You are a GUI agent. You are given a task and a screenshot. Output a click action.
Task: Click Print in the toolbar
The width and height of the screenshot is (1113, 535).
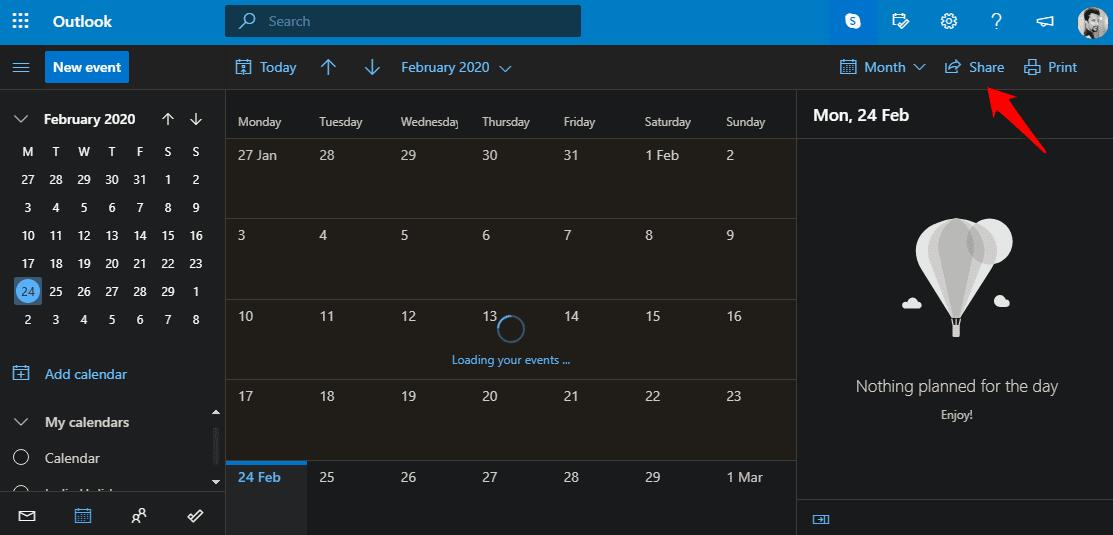[1051, 67]
